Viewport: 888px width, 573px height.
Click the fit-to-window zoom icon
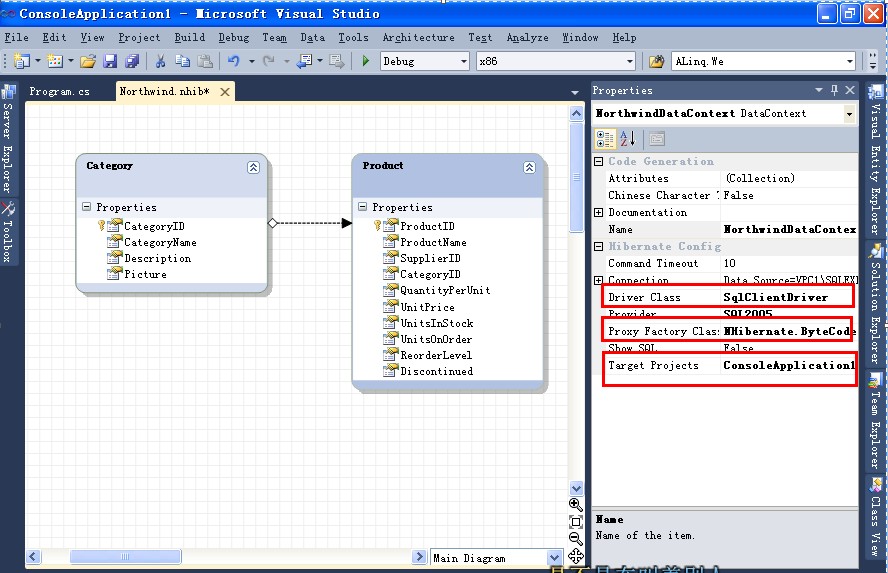[x=575, y=522]
